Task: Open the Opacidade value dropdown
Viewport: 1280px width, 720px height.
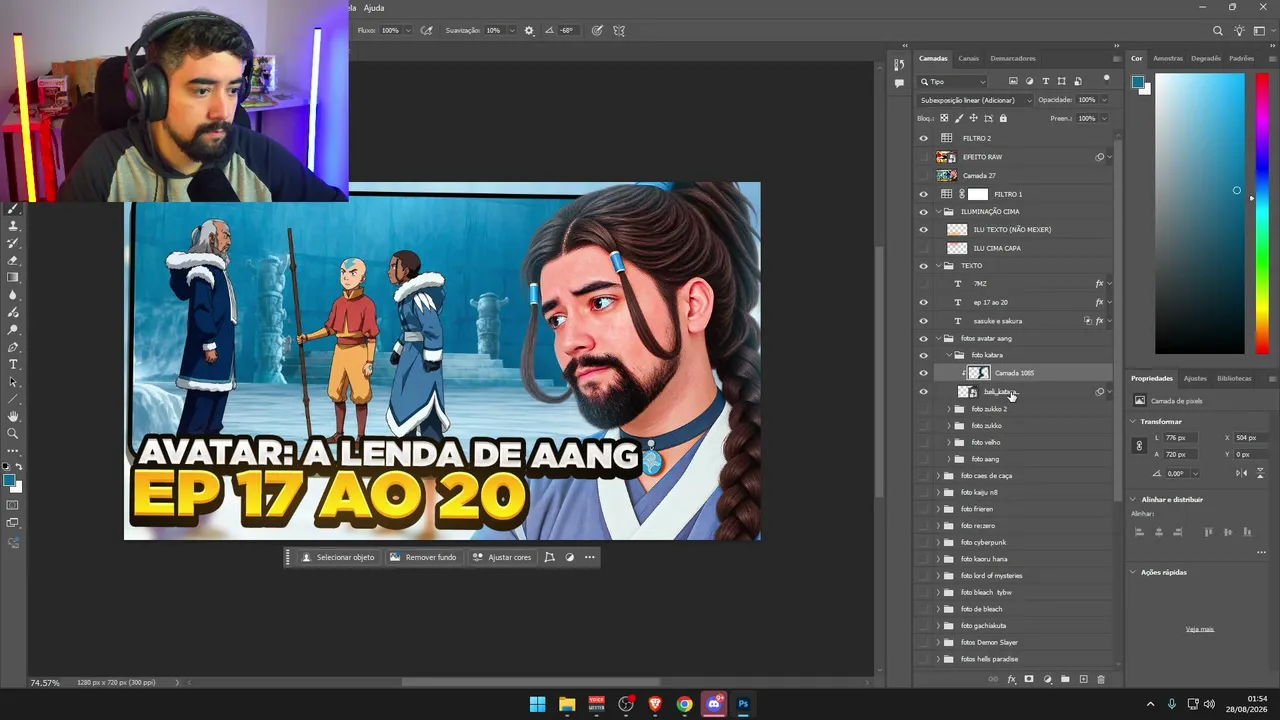Action: pos(1104,100)
